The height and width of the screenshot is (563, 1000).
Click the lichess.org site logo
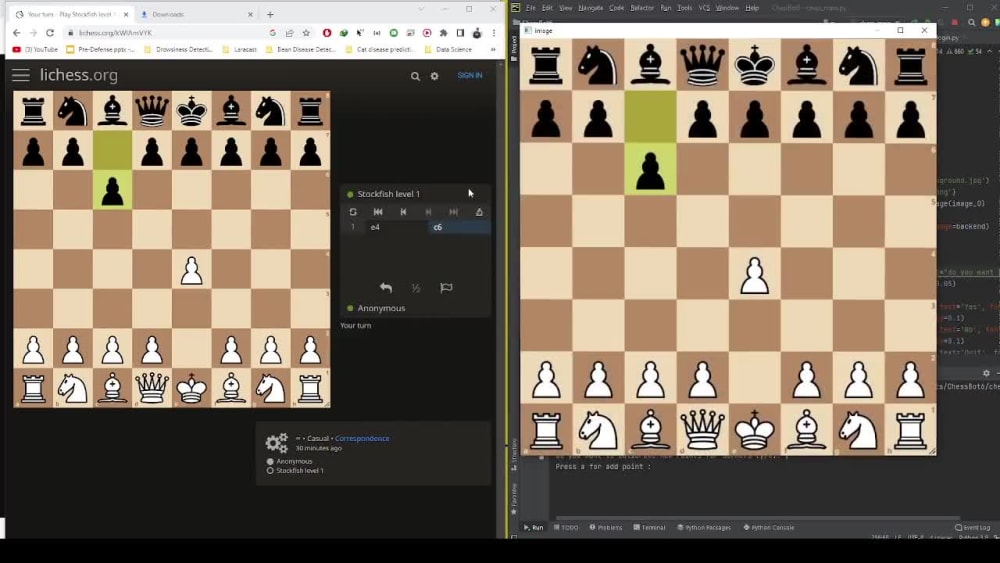[x=78, y=75]
